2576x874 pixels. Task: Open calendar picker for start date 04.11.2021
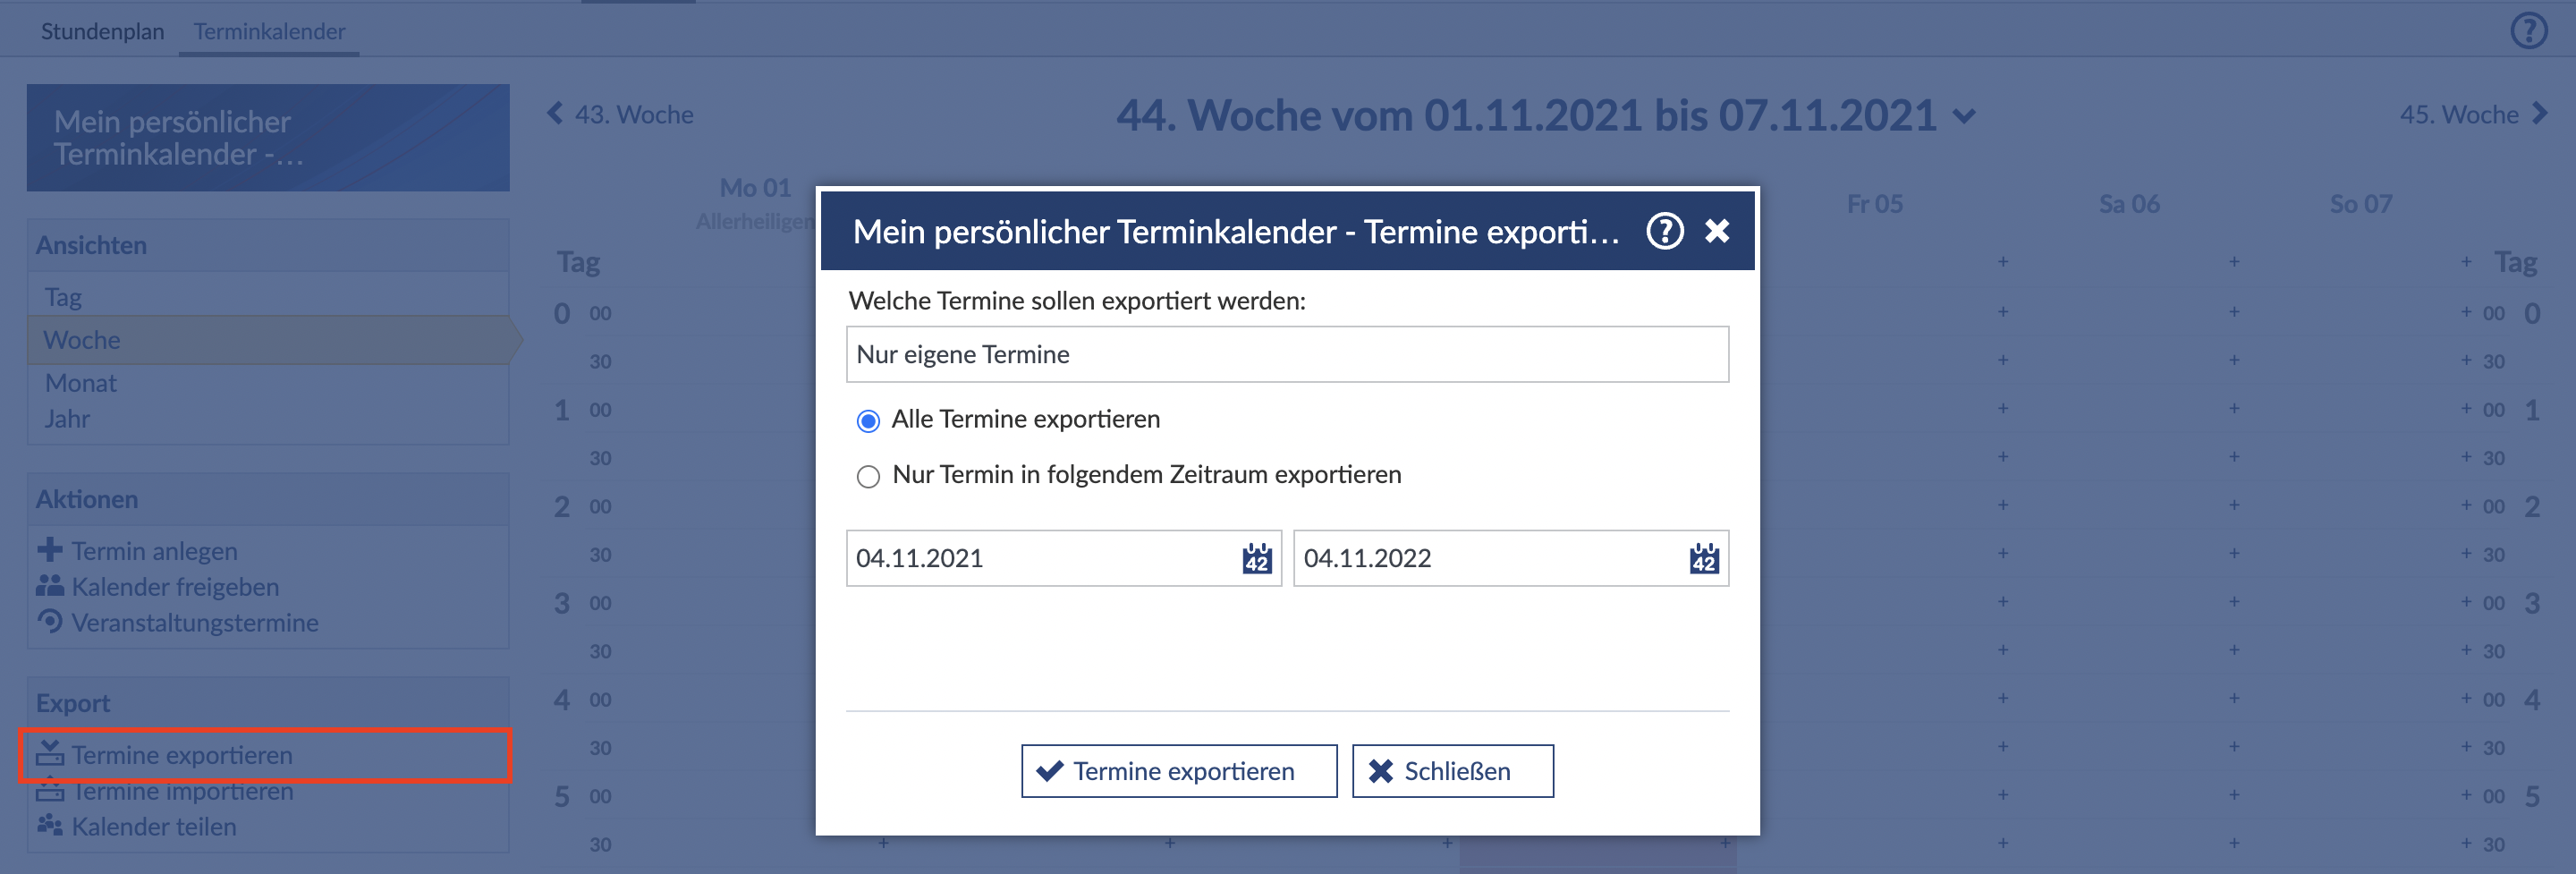point(1256,559)
